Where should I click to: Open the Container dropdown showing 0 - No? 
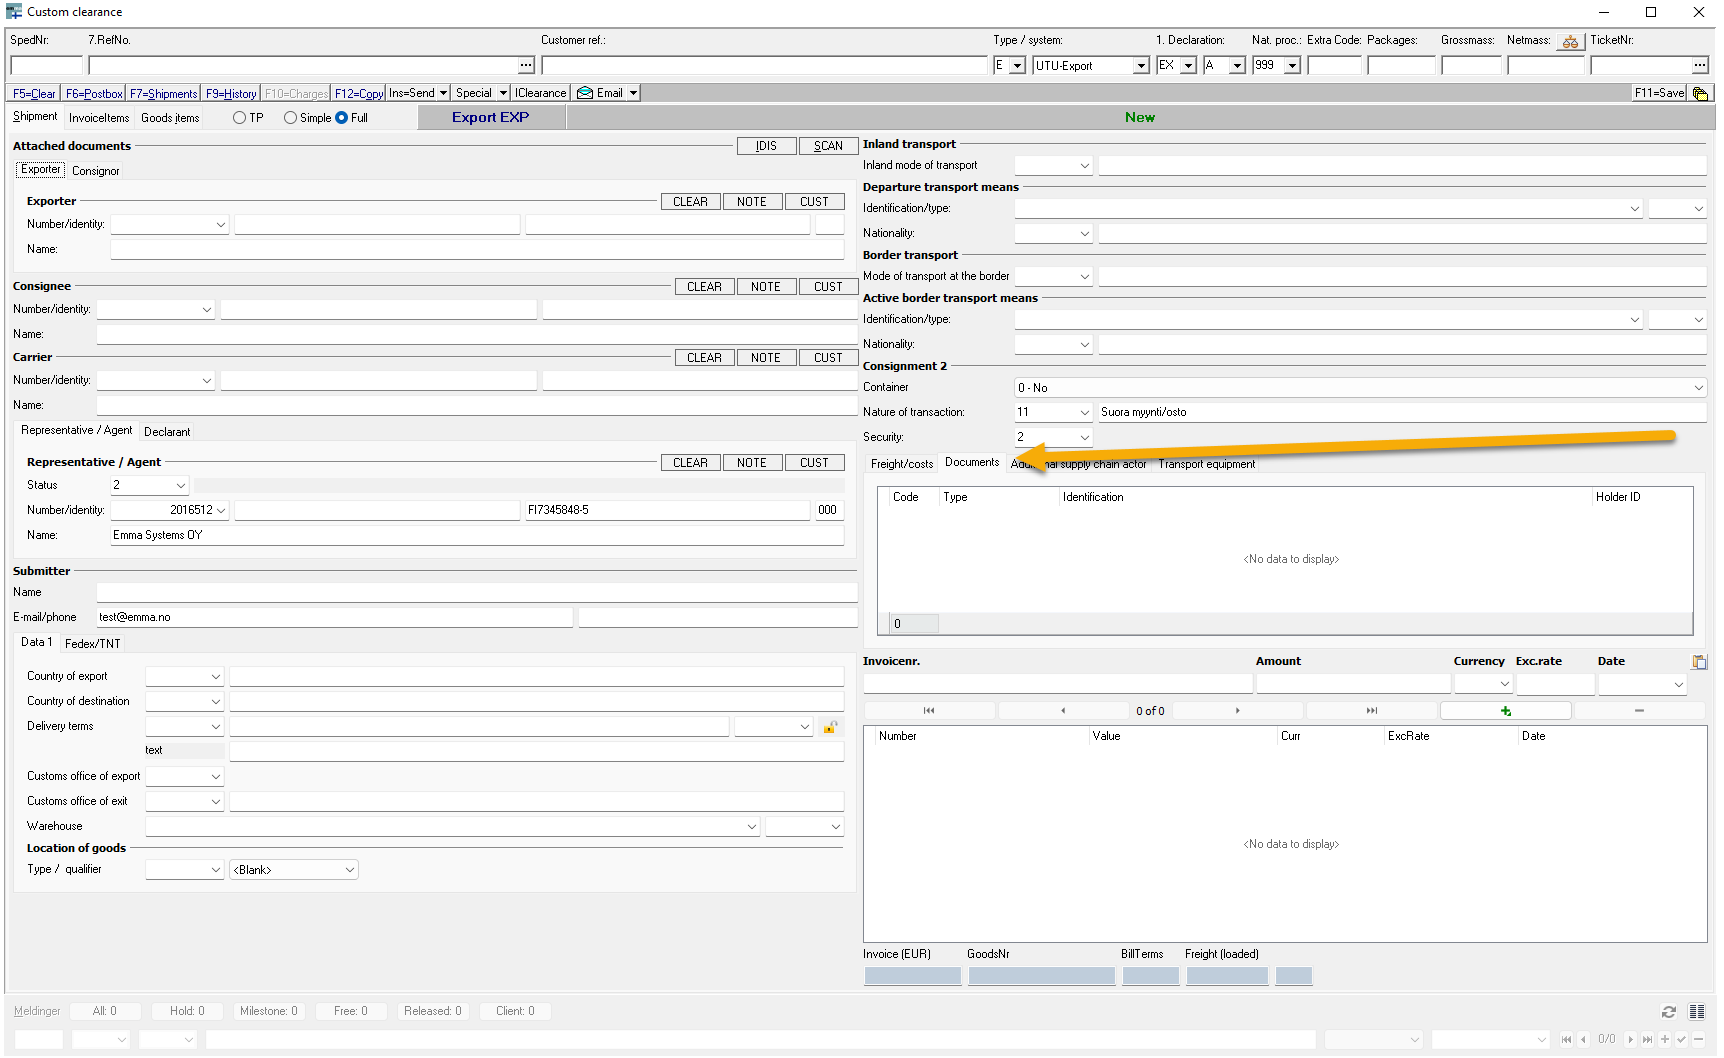click(x=1697, y=388)
